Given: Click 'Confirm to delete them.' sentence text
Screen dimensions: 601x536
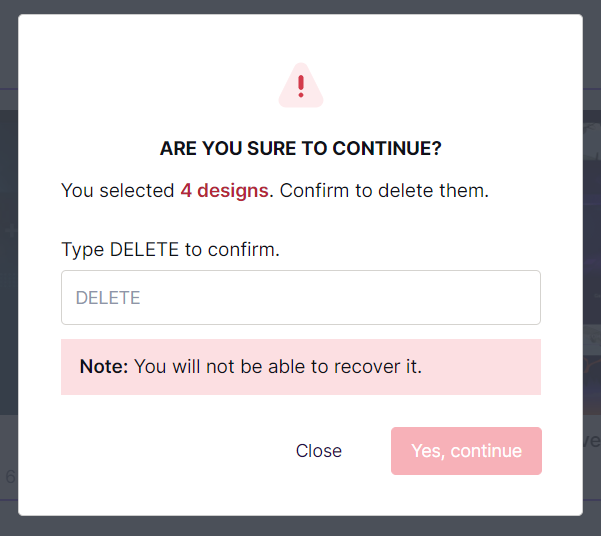Looking at the screenshot, I should click(384, 191).
